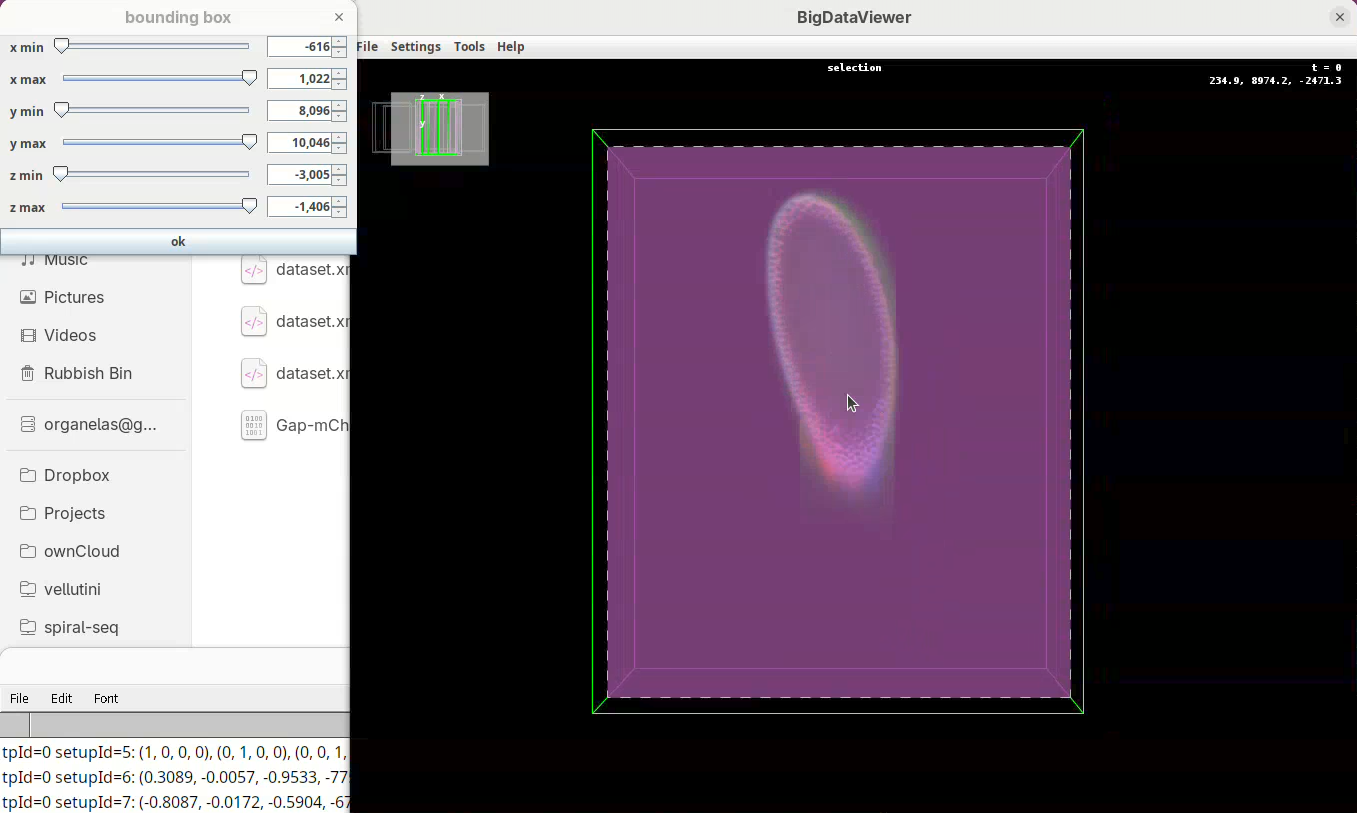
Task: Open the Settings menu in BigDataViewer
Action: 415,47
